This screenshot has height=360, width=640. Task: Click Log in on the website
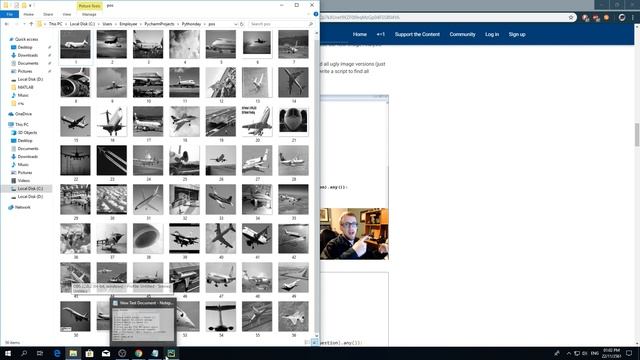coord(492,34)
